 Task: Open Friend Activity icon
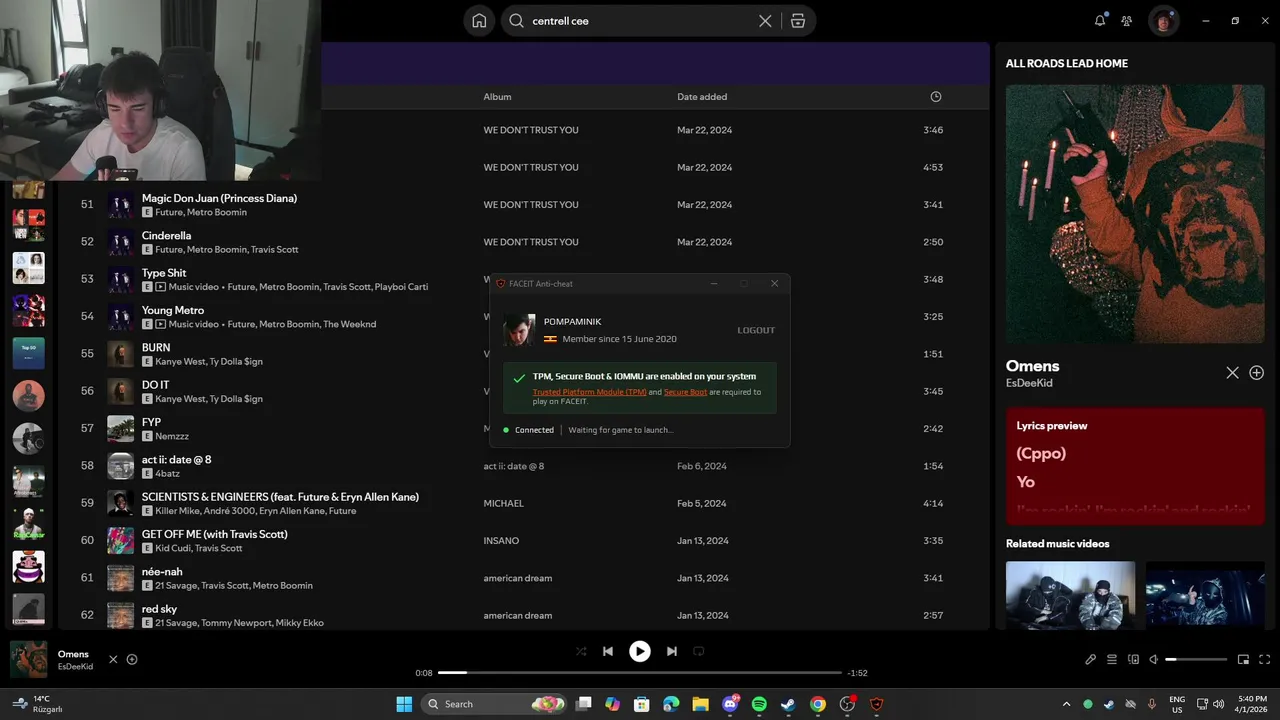[x=1127, y=20]
